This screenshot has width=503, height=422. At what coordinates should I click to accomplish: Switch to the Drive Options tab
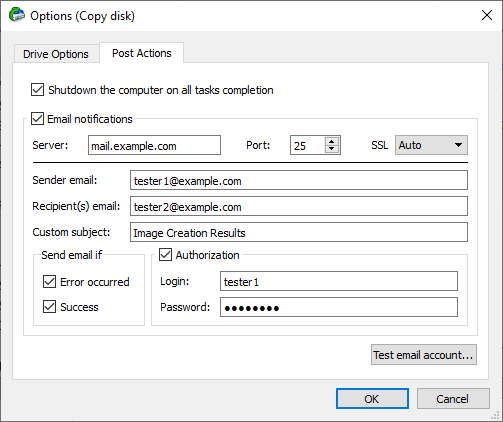click(x=56, y=54)
